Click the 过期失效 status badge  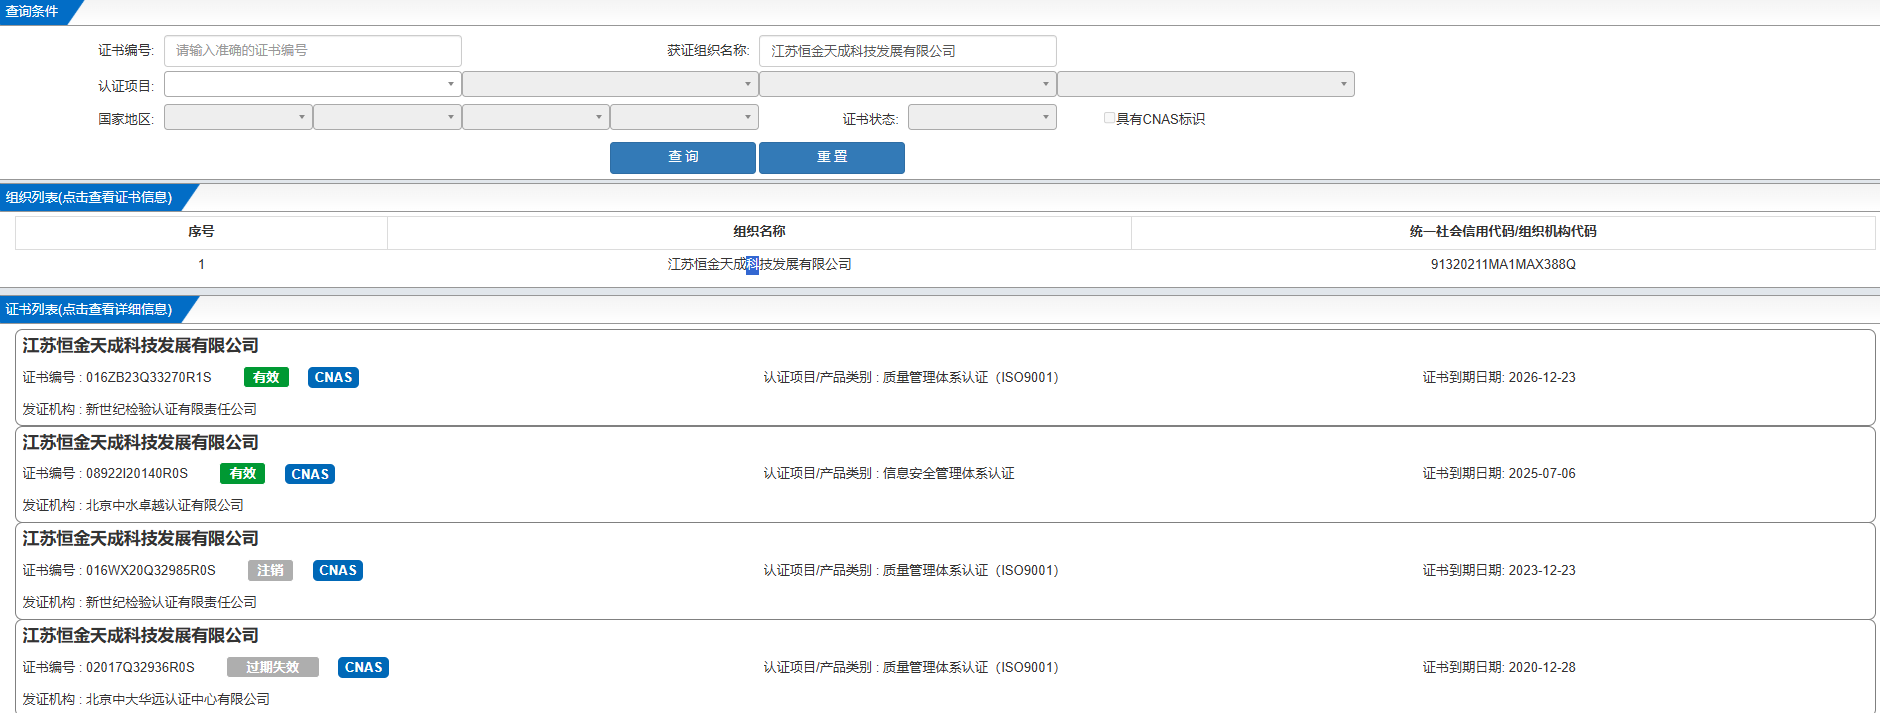coord(273,667)
